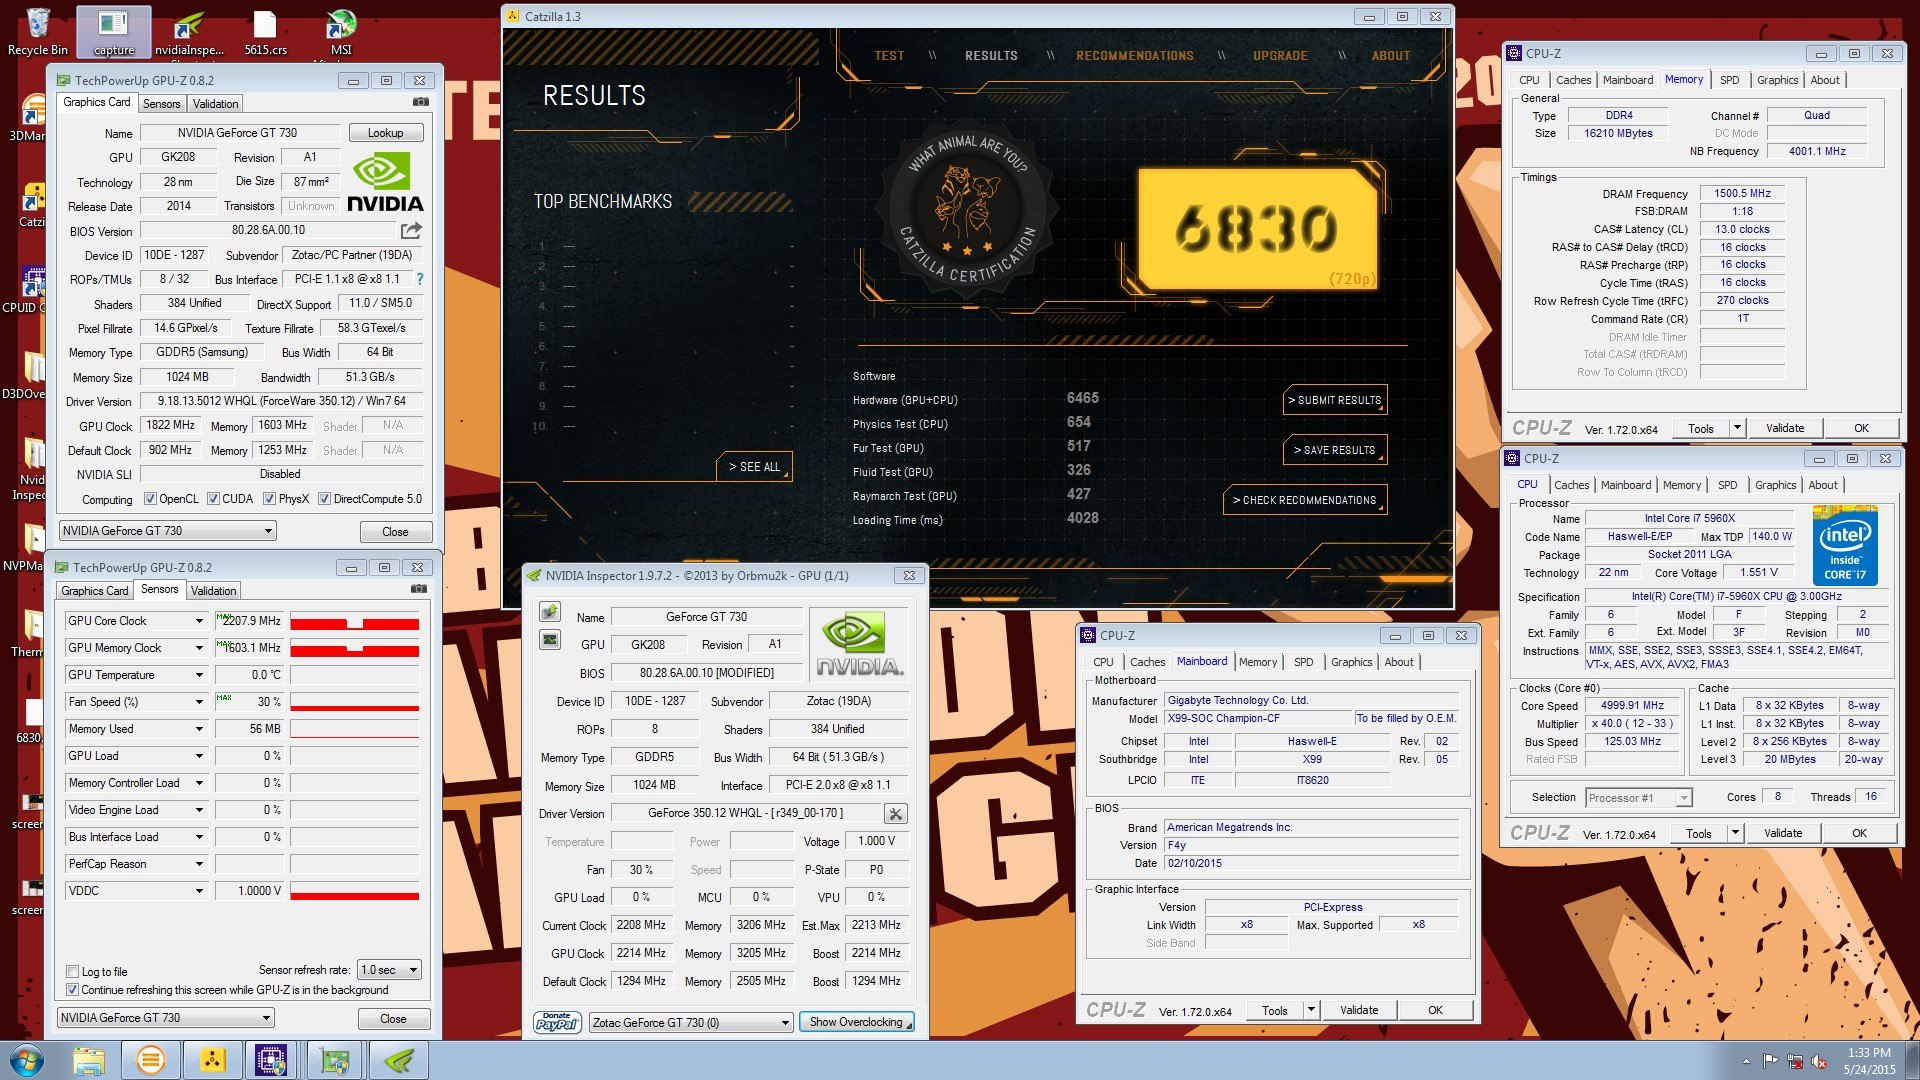
Task: Open VDDC sensor dropdown
Action: 199,891
